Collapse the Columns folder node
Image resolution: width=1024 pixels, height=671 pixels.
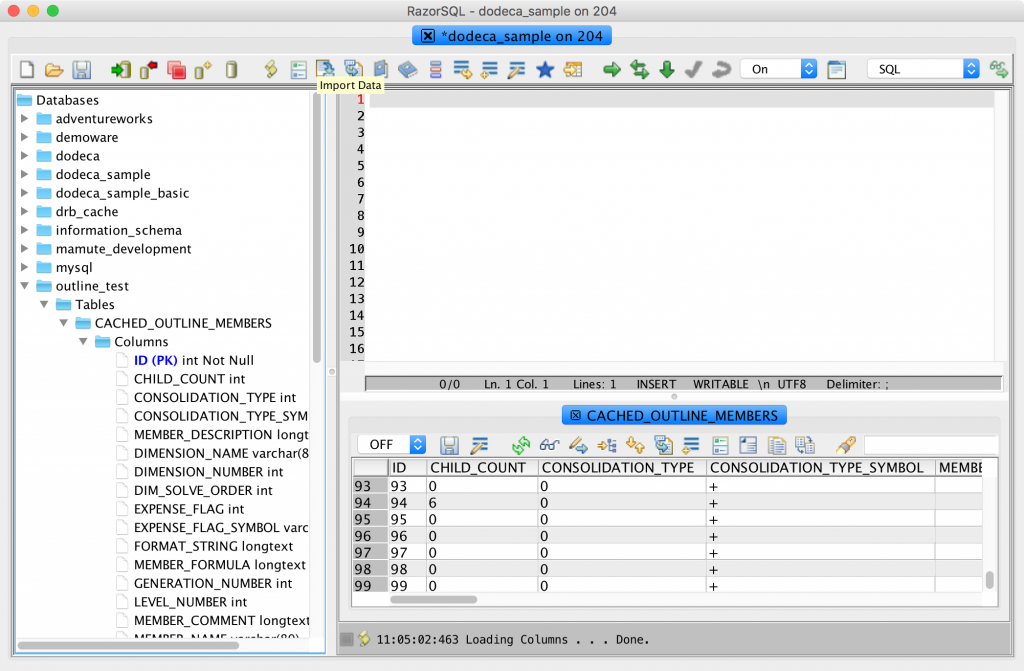tap(84, 342)
